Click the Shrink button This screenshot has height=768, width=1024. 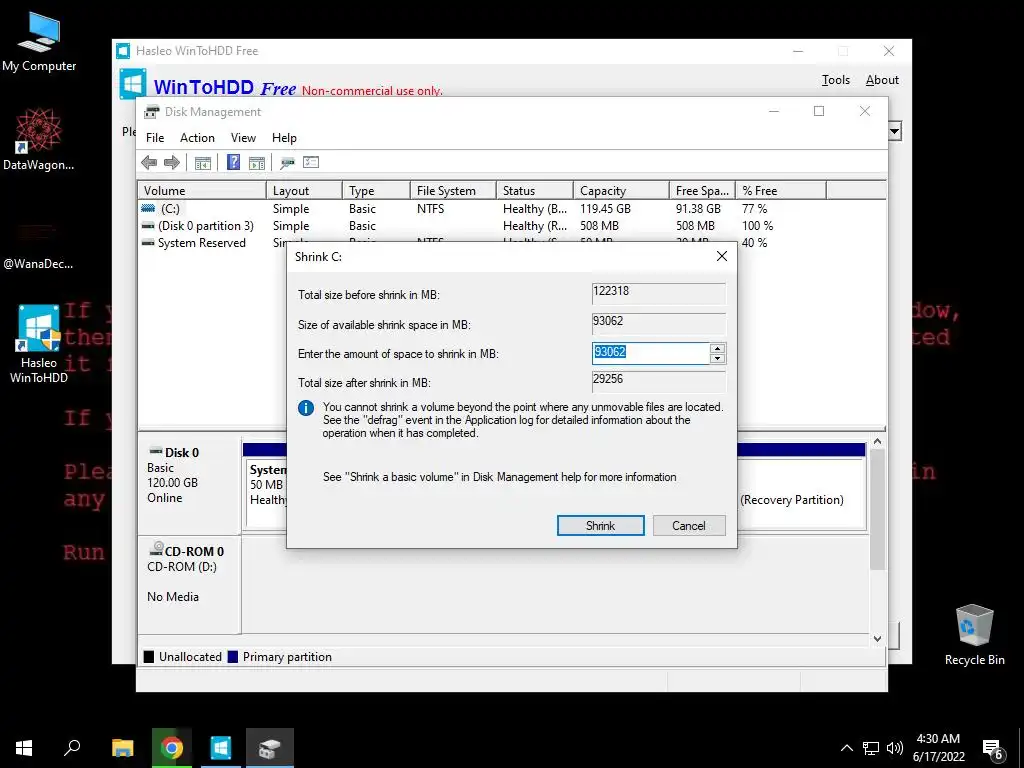click(x=600, y=526)
